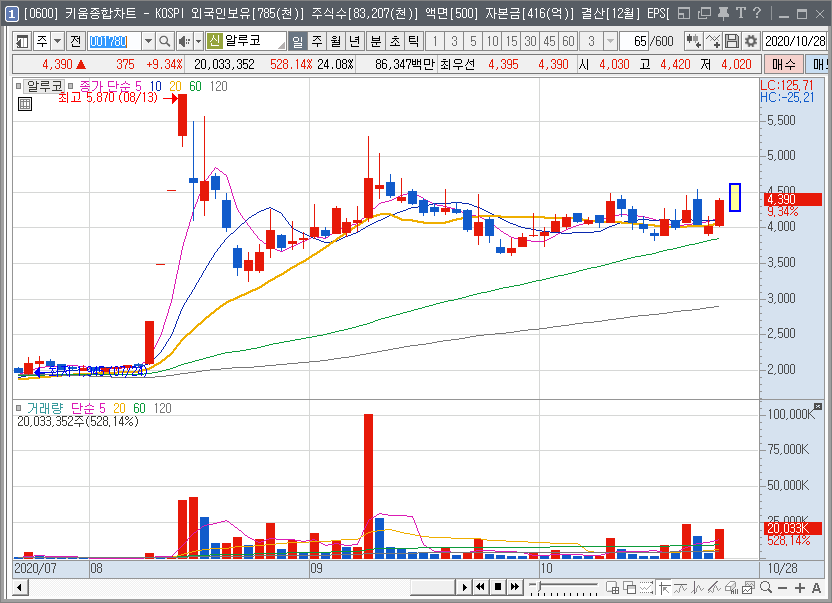Click the fast-forward button in replay controls
Screen dimensions: 832x603
click(x=515, y=587)
